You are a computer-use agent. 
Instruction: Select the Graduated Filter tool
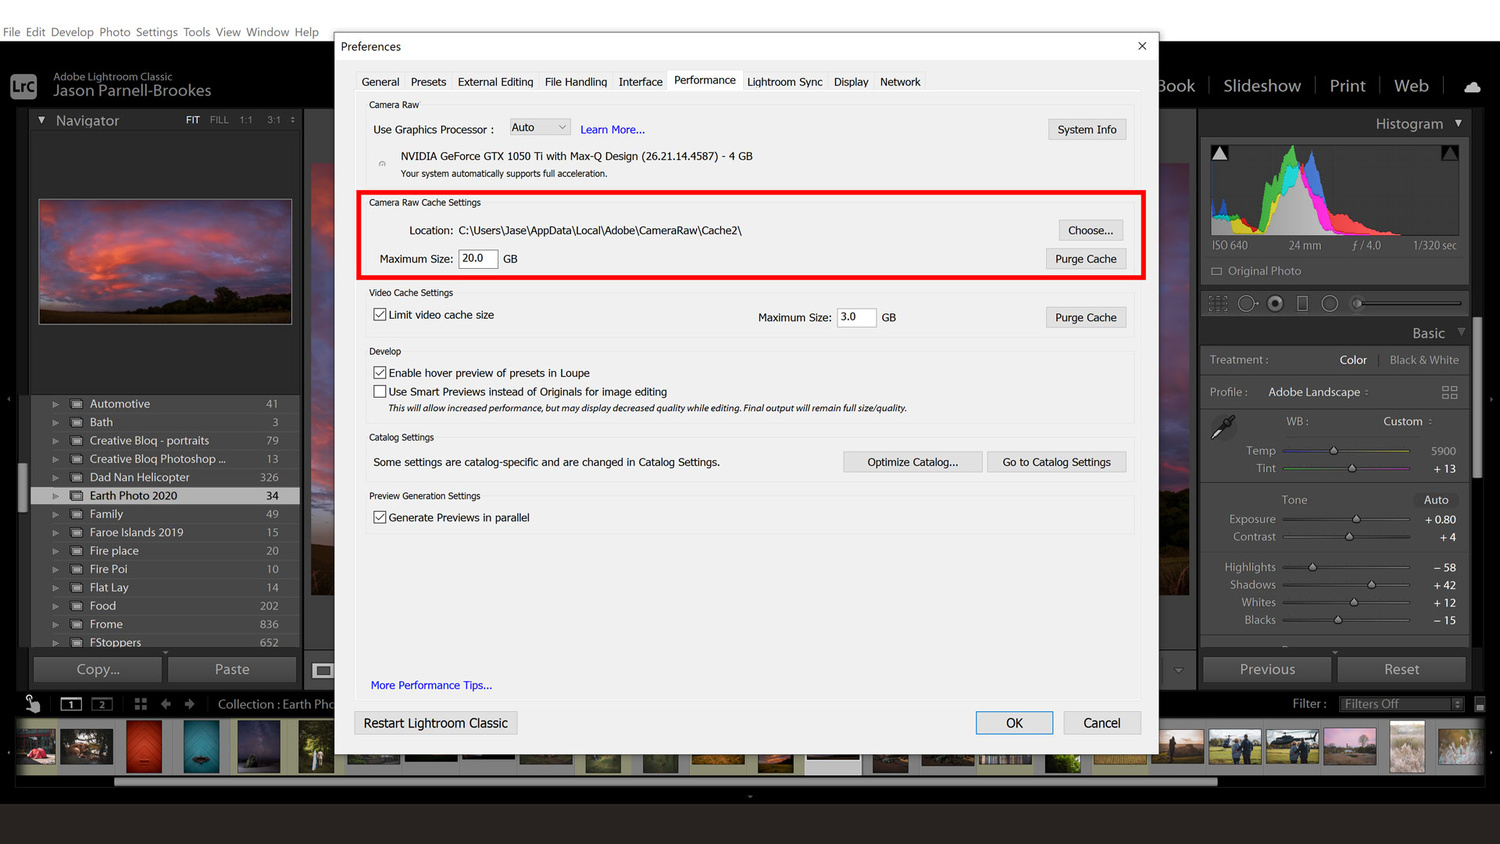pyautogui.click(x=1300, y=302)
